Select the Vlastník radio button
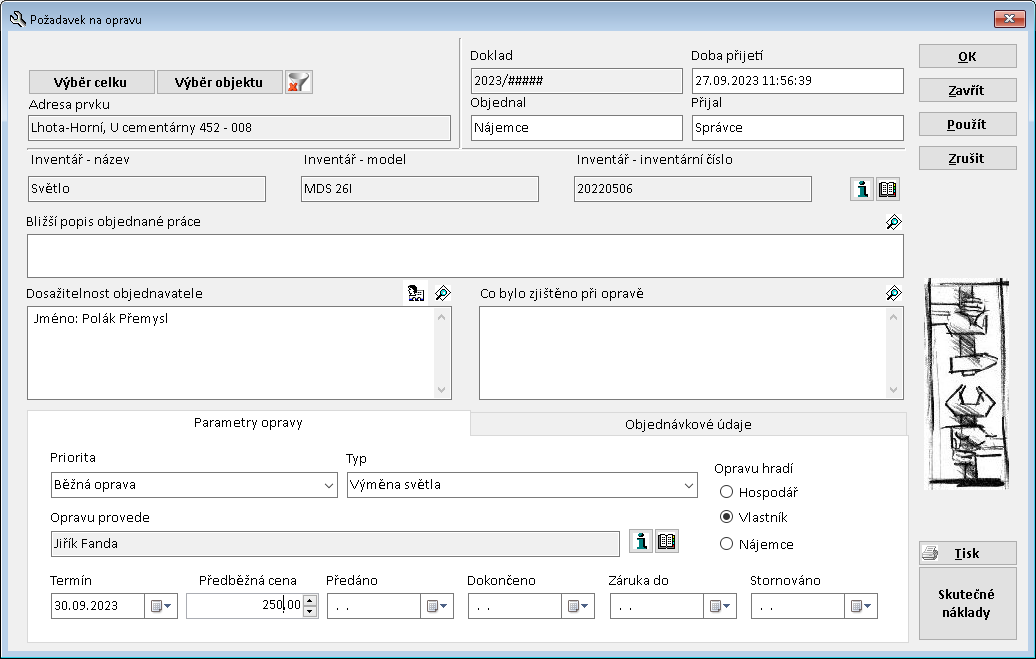 [x=727, y=518]
